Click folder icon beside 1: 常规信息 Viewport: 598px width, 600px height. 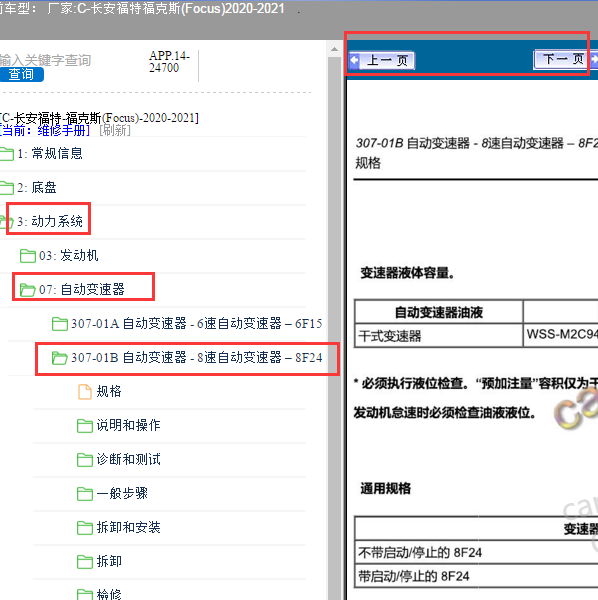pyautogui.click(x=7, y=154)
